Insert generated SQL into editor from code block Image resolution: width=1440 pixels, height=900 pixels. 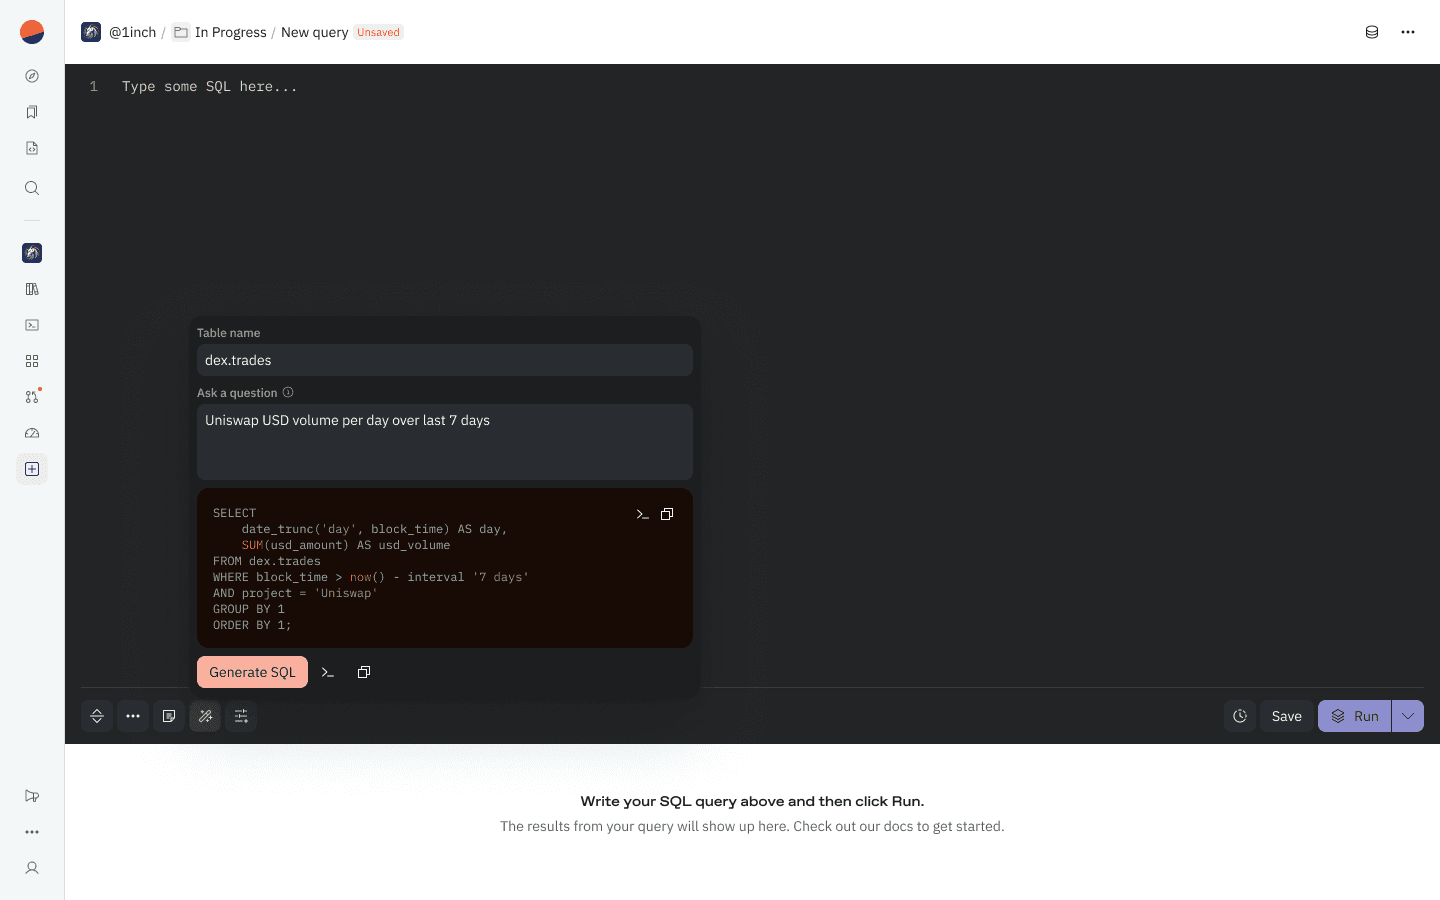tap(642, 514)
